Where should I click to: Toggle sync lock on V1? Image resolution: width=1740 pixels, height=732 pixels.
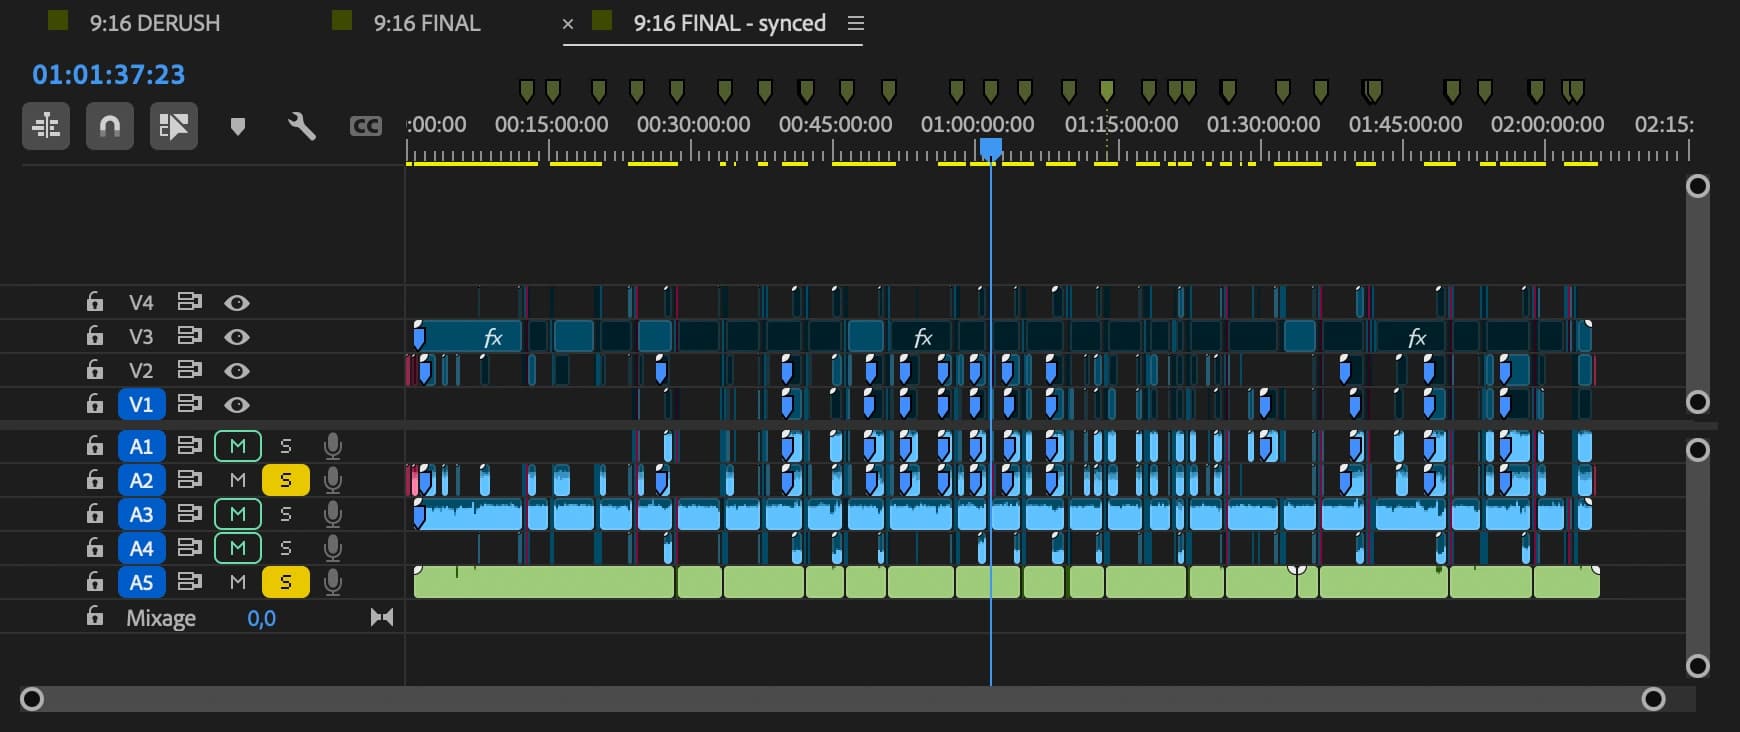tap(189, 404)
